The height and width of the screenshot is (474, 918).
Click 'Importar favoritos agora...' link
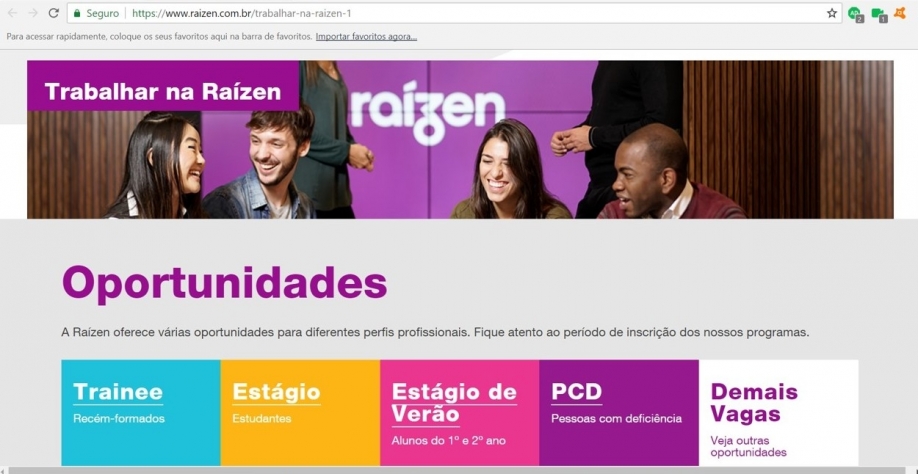(366, 36)
